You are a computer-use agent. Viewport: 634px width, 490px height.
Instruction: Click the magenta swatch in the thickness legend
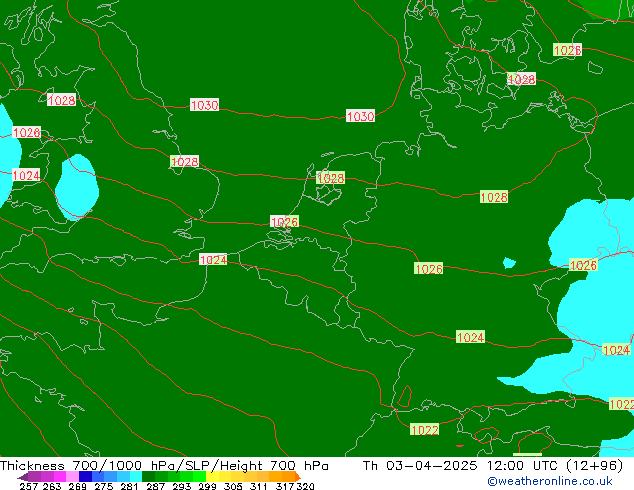coord(60,476)
